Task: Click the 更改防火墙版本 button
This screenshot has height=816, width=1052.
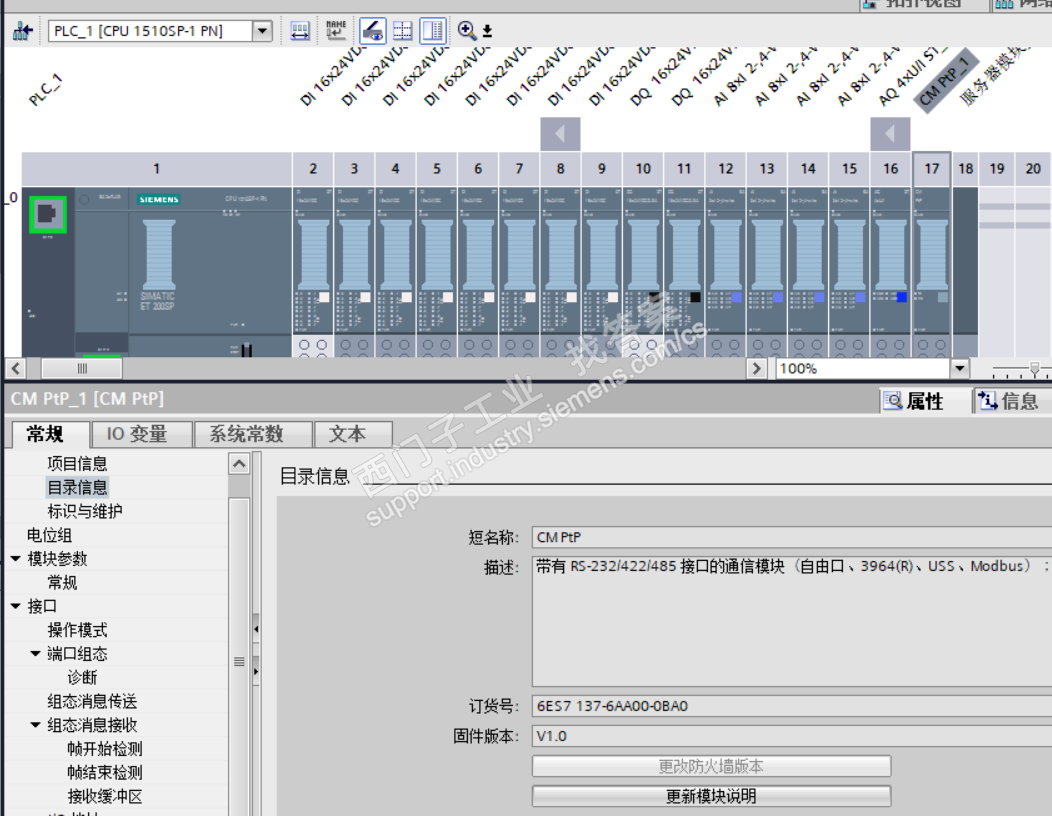Action: pos(711,766)
